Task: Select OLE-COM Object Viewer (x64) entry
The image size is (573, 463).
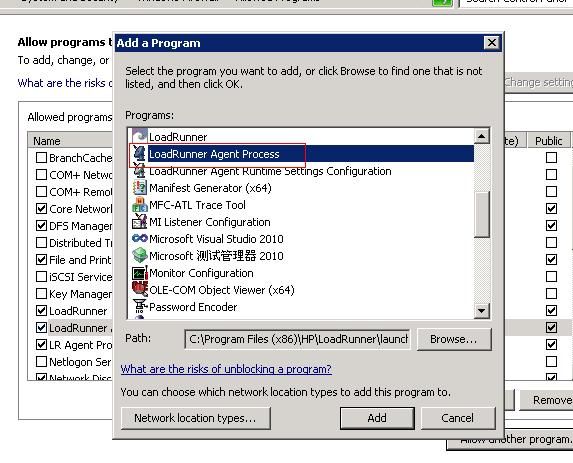Action: [x=222, y=290]
